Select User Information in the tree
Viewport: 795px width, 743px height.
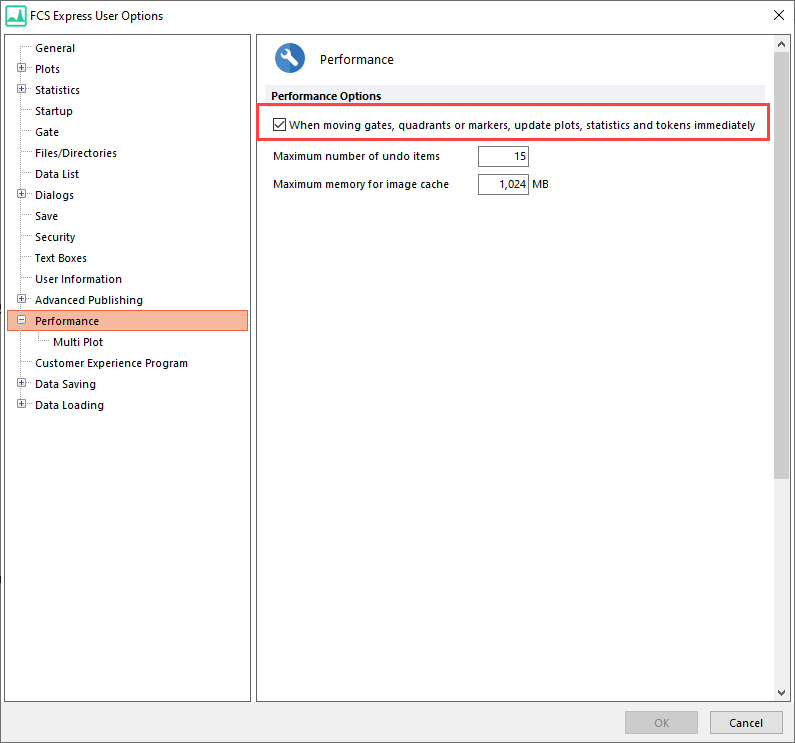point(78,279)
